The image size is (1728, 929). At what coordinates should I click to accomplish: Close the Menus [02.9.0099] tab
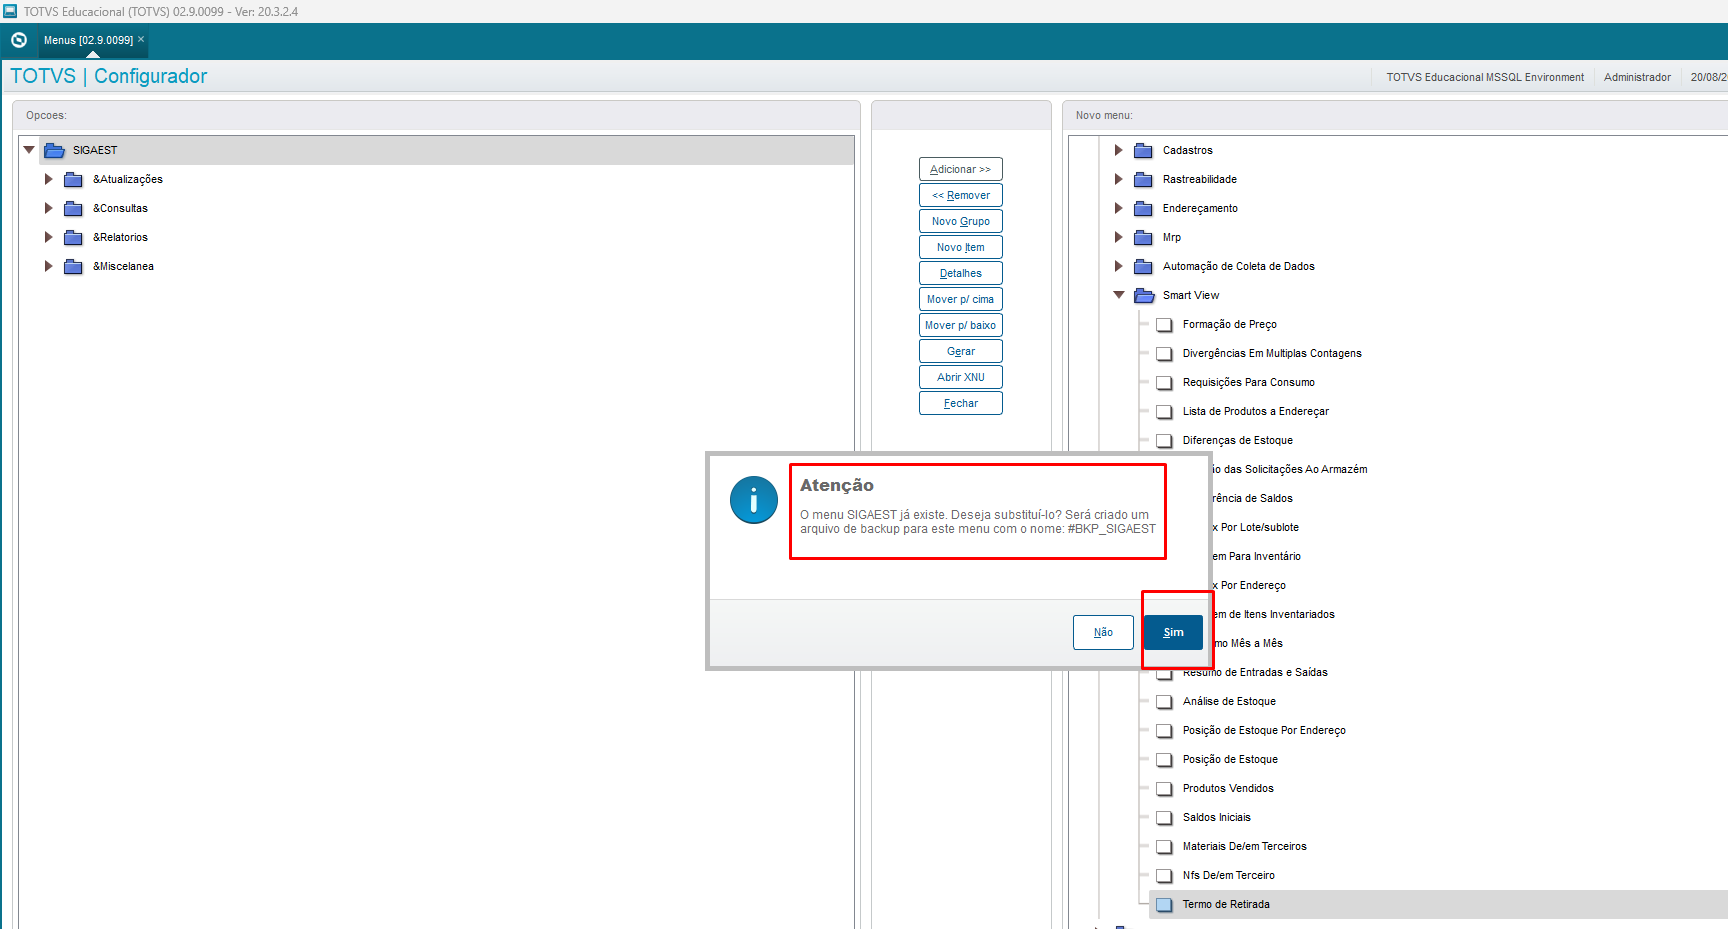(x=141, y=39)
